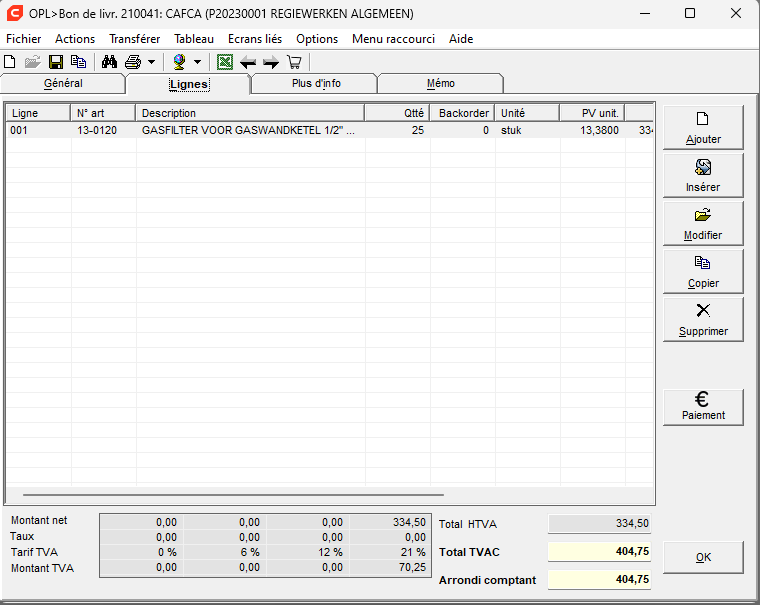Click the red application logo in title bar
This screenshot has width=760, height=605.
(15, 13)
